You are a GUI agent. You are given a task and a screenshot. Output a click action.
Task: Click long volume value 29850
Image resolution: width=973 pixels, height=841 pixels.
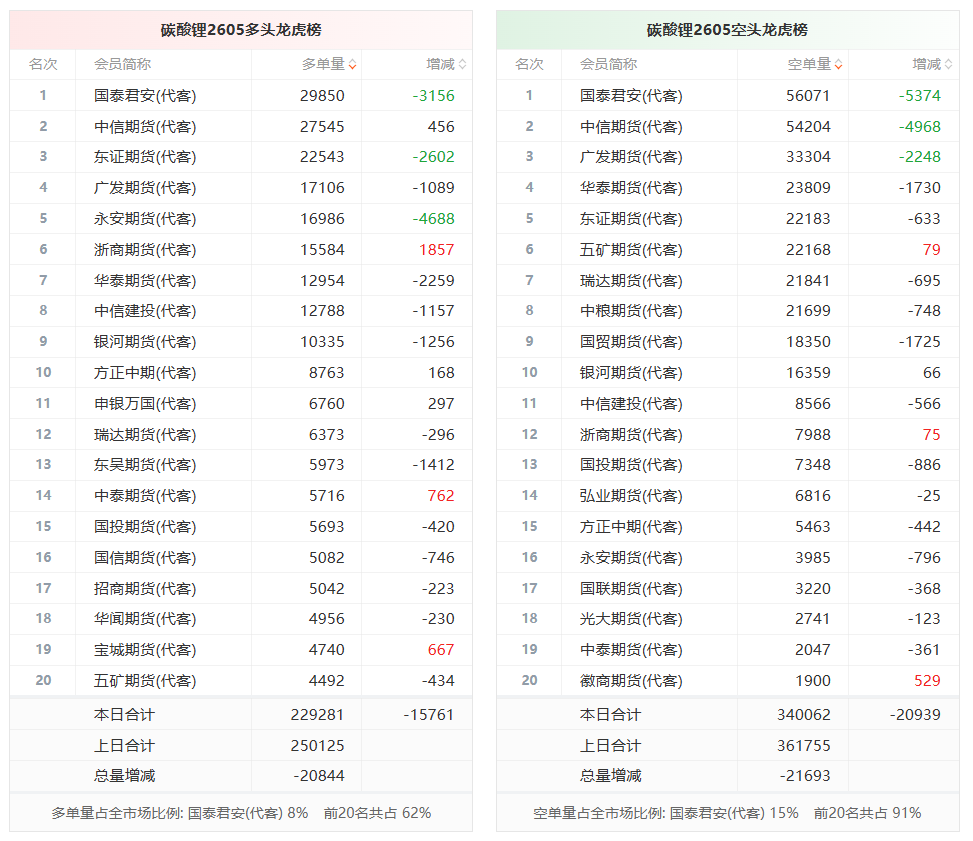[x=322, y=96]
